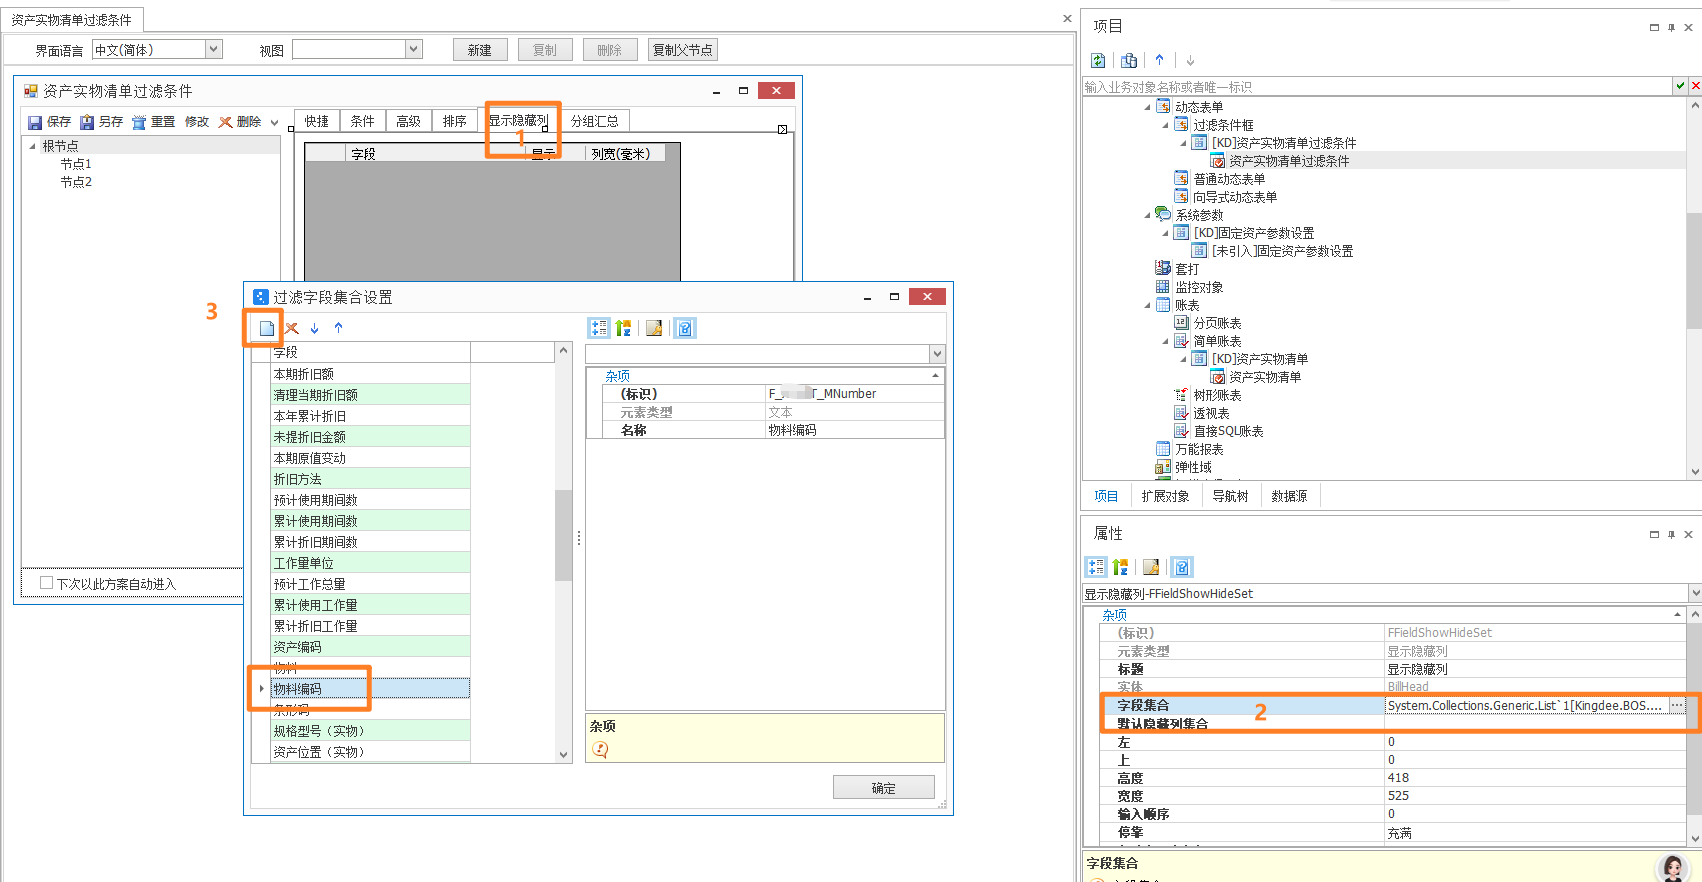Click the refresh icon in 项目 panel
This screenshot has width=1702, height=882.
pyautogui.click(x=1098, y=60)
